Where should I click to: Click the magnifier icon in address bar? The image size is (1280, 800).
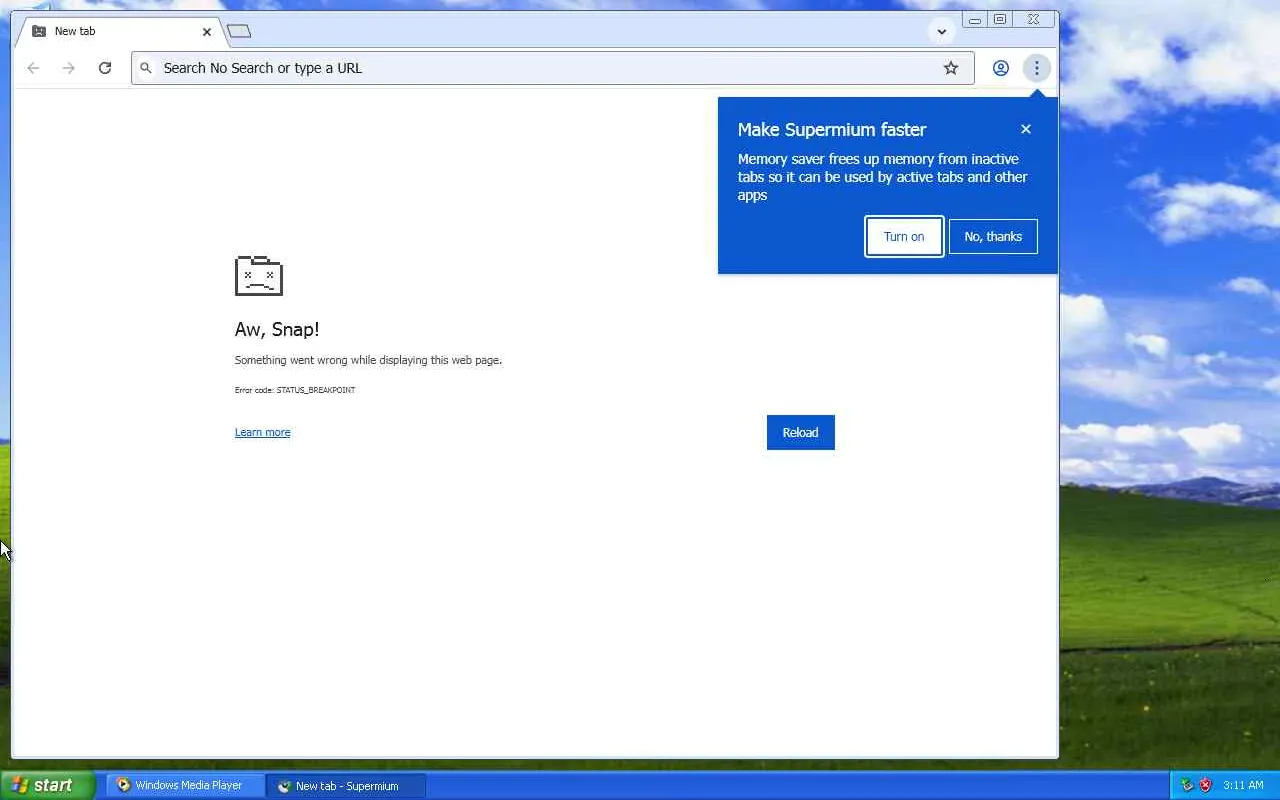146,68
